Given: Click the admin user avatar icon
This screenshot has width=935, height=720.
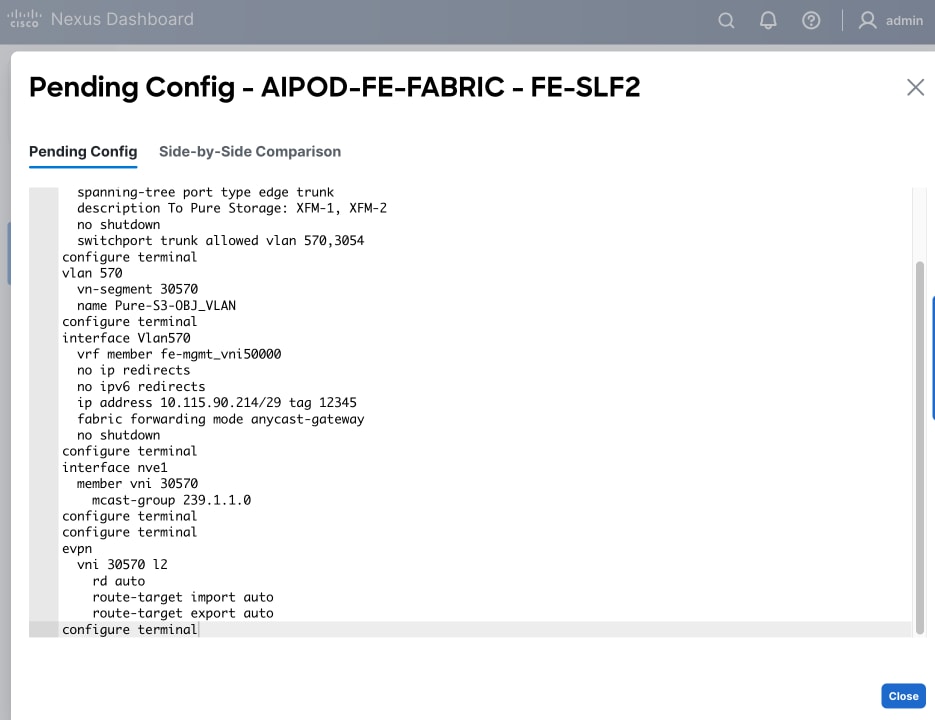Looking at the screenshot, I should coord(867,20).
